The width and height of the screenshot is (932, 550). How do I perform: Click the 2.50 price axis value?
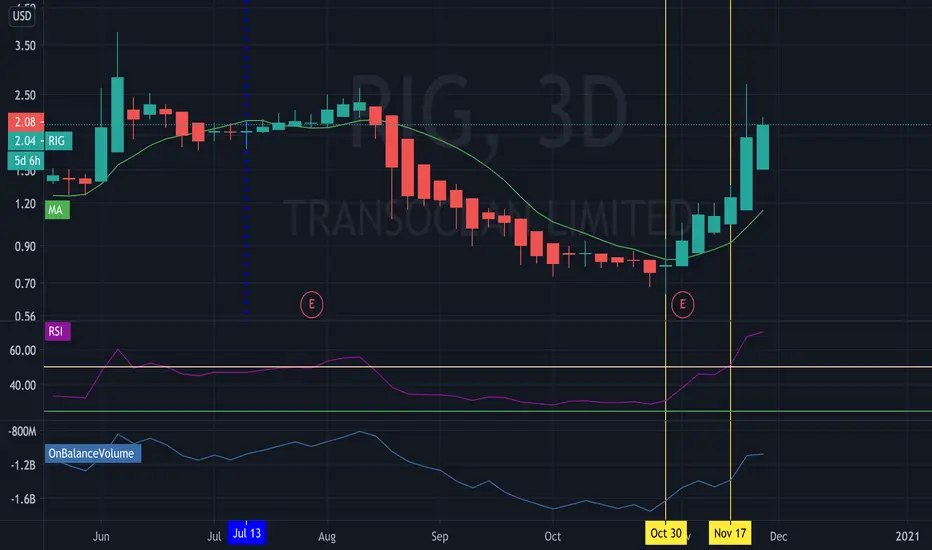click(25, 95)
